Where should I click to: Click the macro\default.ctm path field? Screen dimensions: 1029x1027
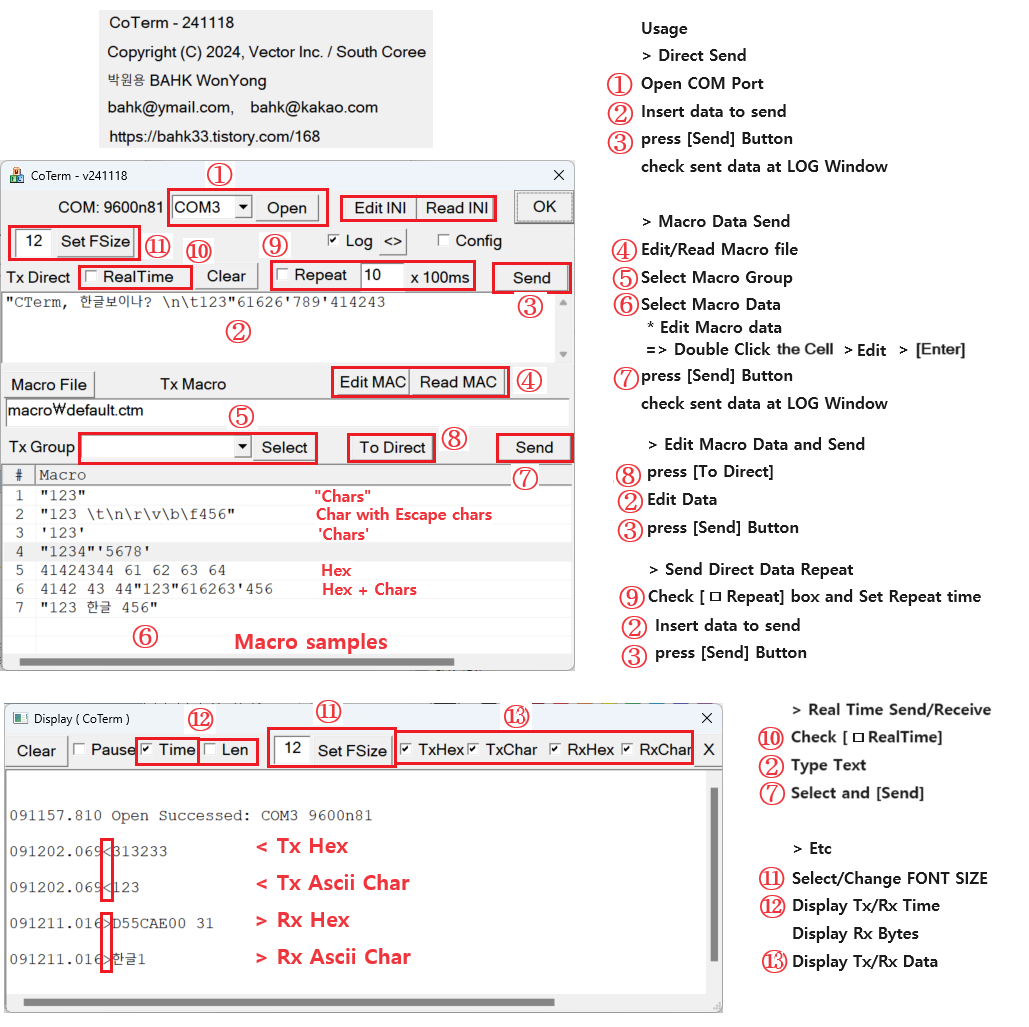pos(287,411)
